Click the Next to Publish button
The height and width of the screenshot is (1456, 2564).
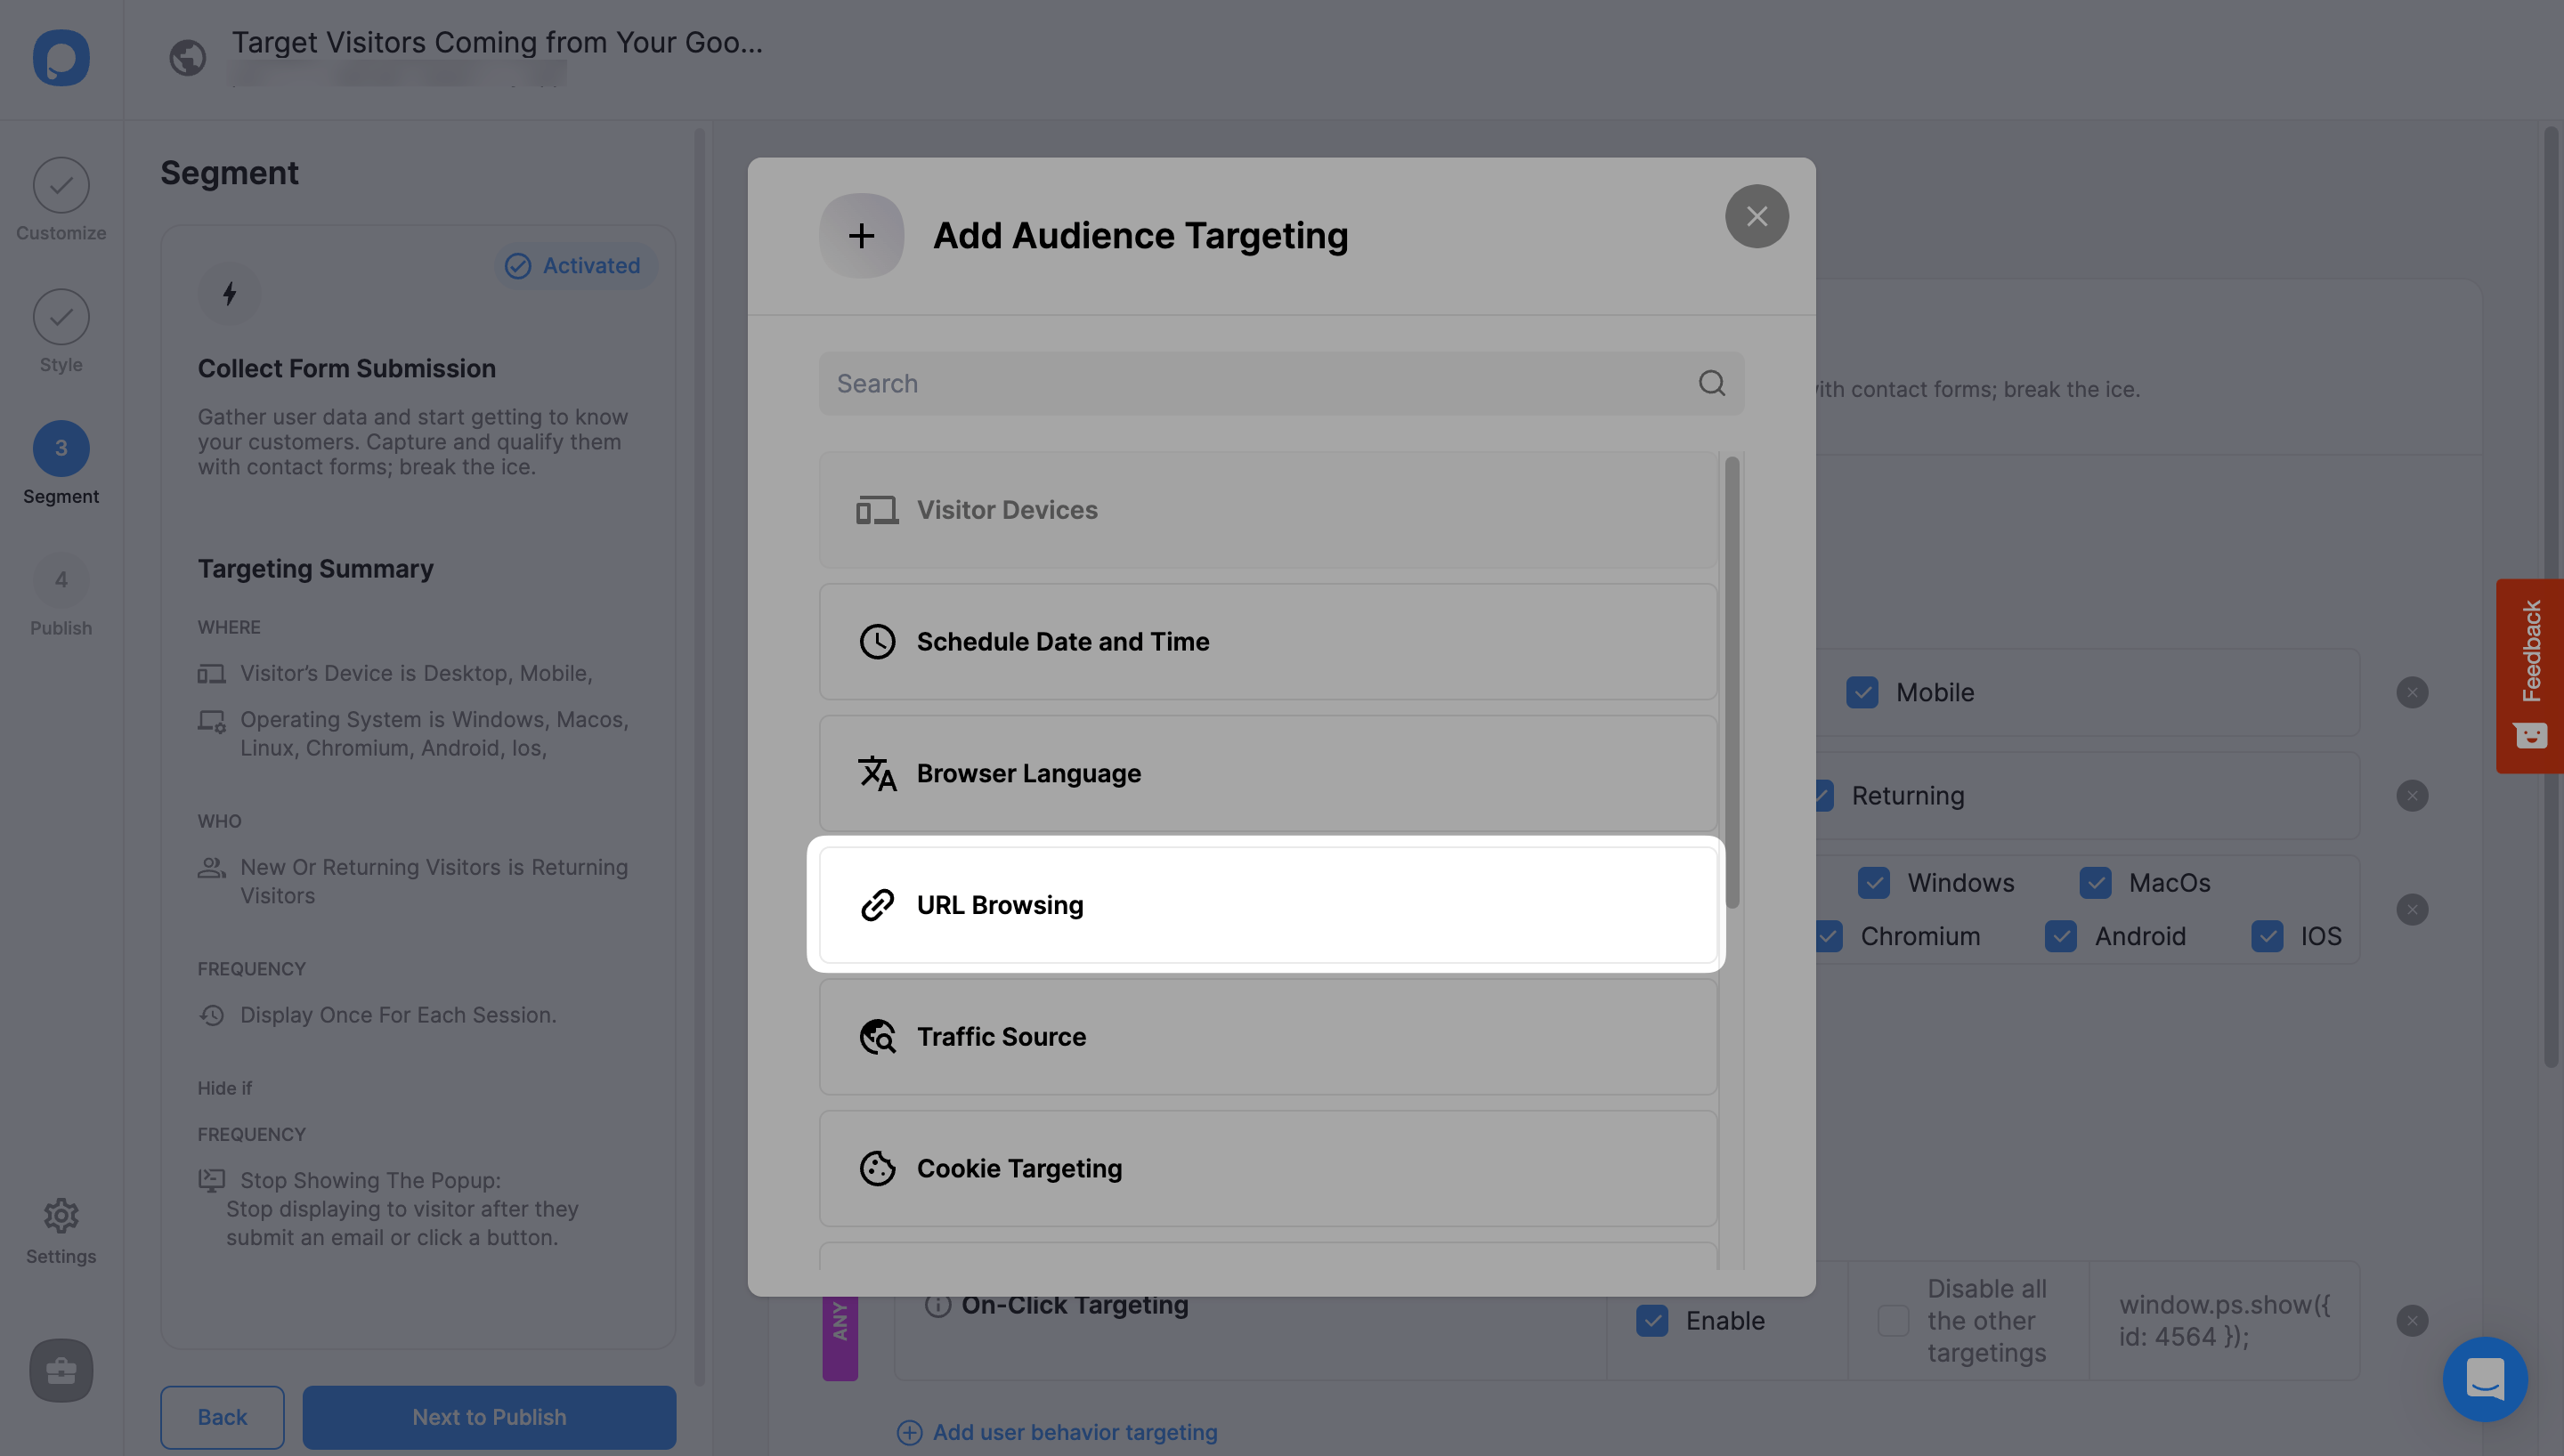click(x=488, y=1417)
